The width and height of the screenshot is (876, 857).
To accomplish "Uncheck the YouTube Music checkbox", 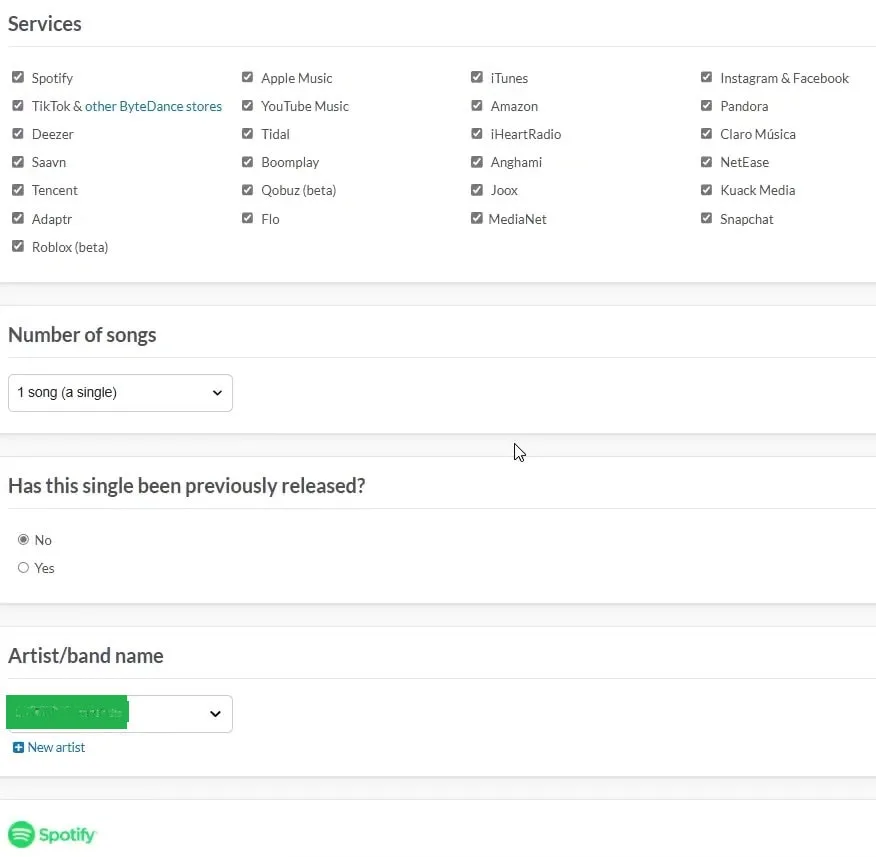I will (247, 106).
